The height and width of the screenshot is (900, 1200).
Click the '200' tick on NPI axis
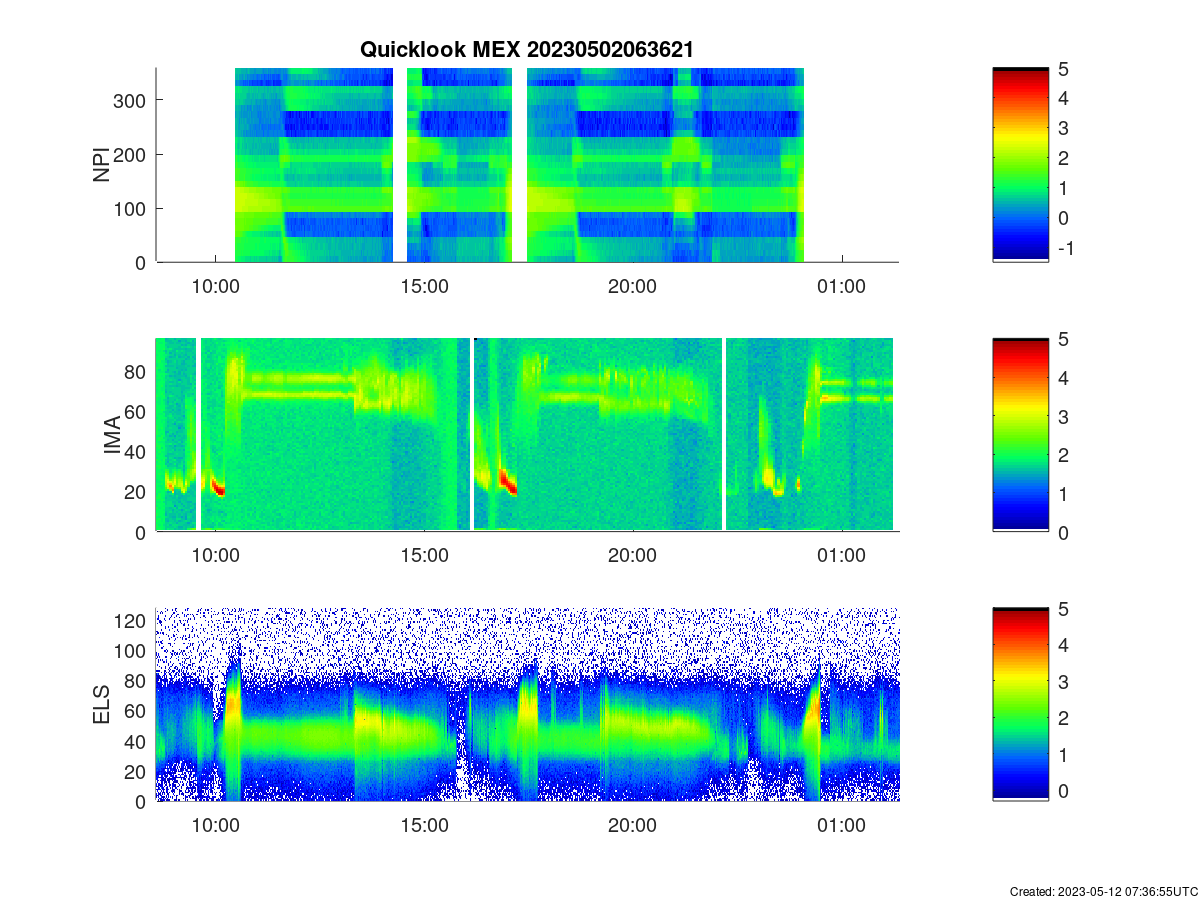(131, 154)
